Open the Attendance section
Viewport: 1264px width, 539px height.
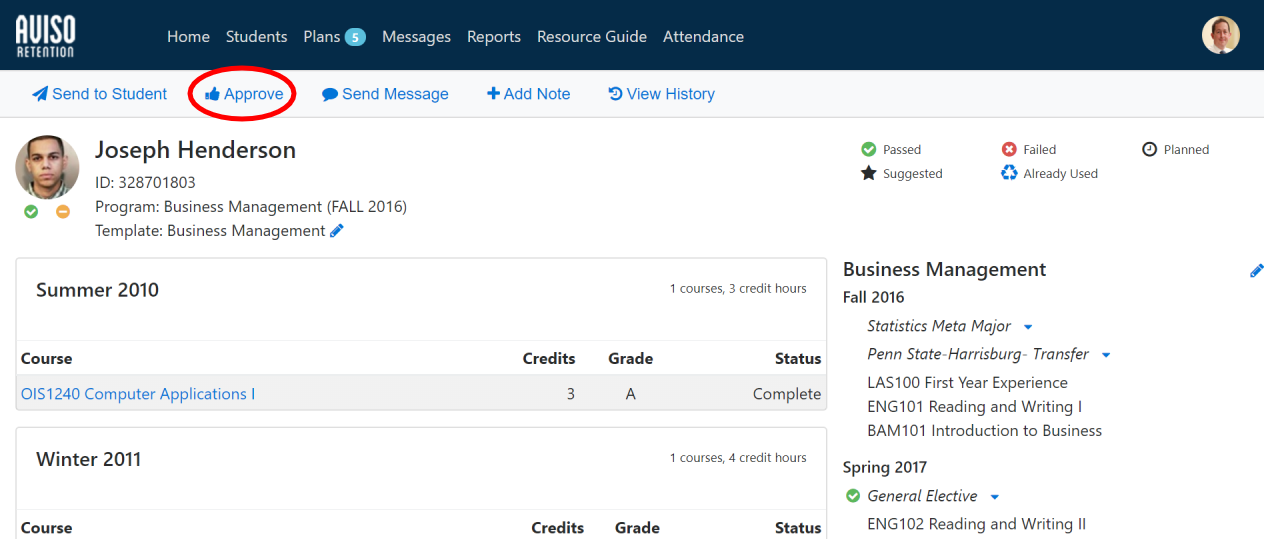coord(703,37)
